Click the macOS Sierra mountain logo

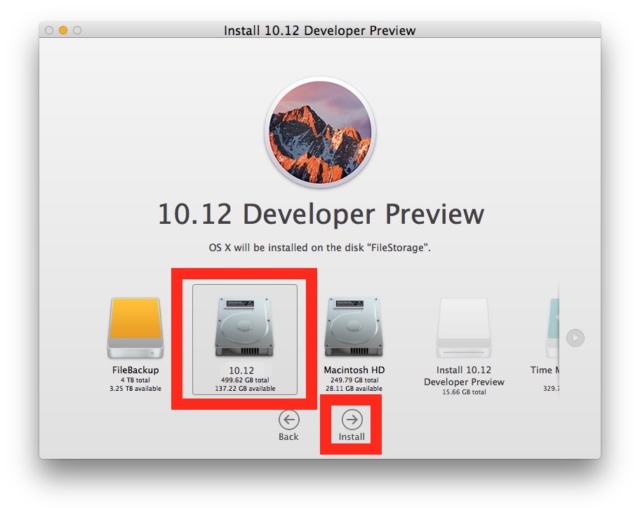pyautogui.click(x=320, y=132)
